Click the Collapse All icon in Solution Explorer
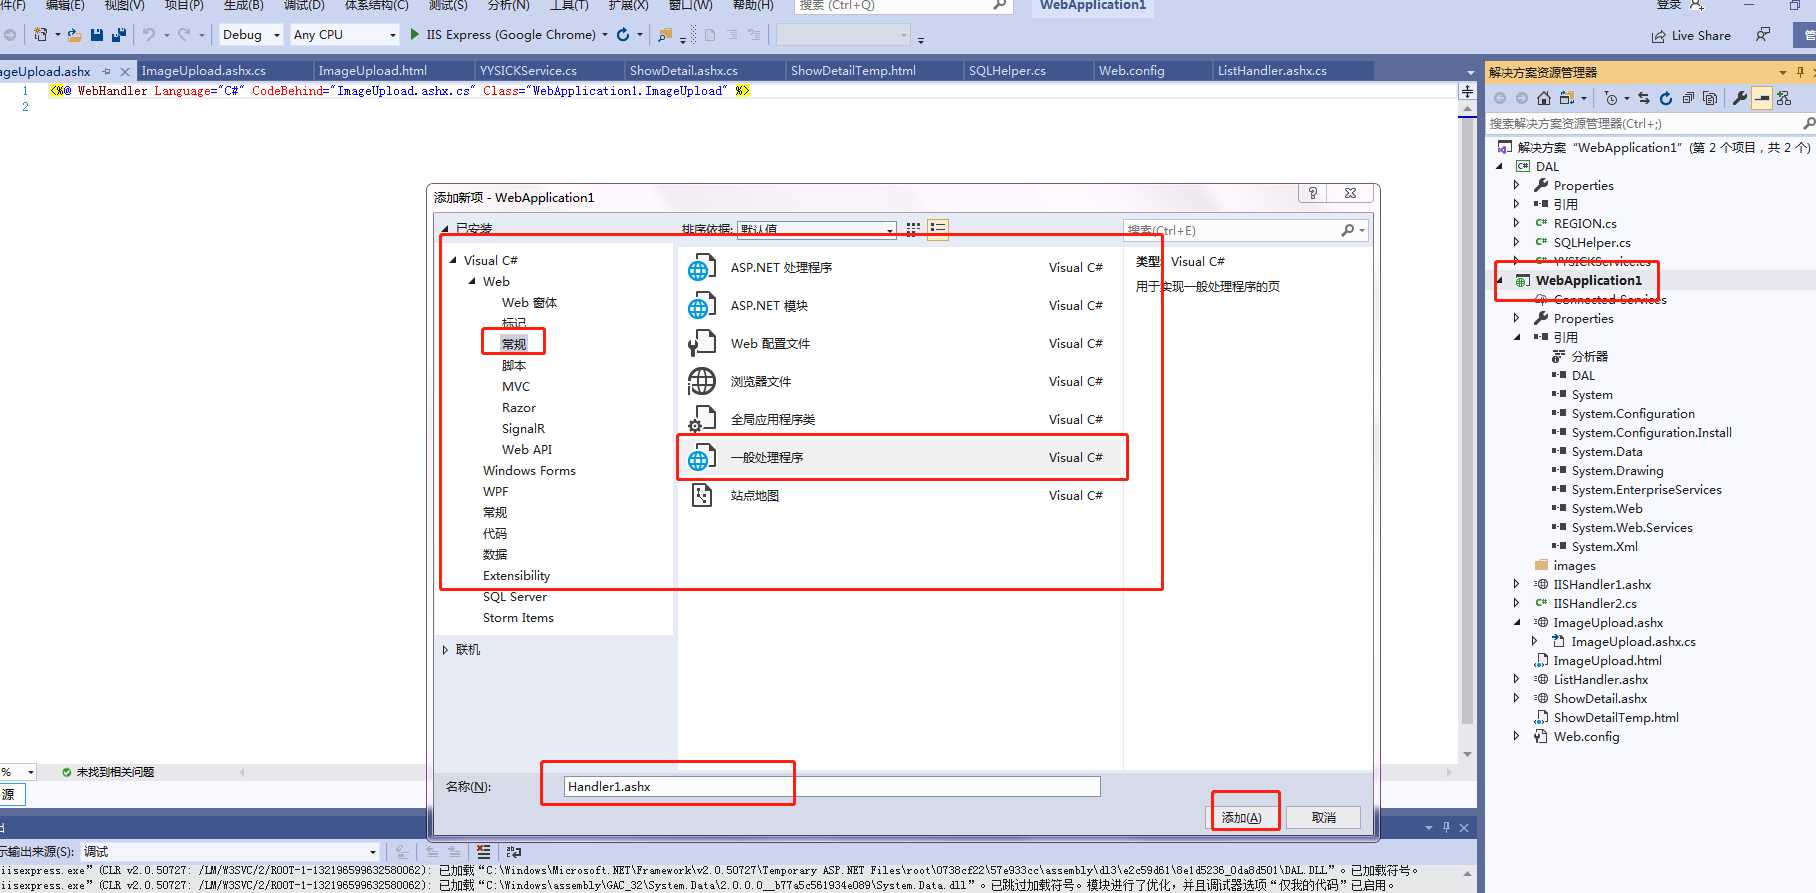The image size is (1816, 893). (1688, 98)
